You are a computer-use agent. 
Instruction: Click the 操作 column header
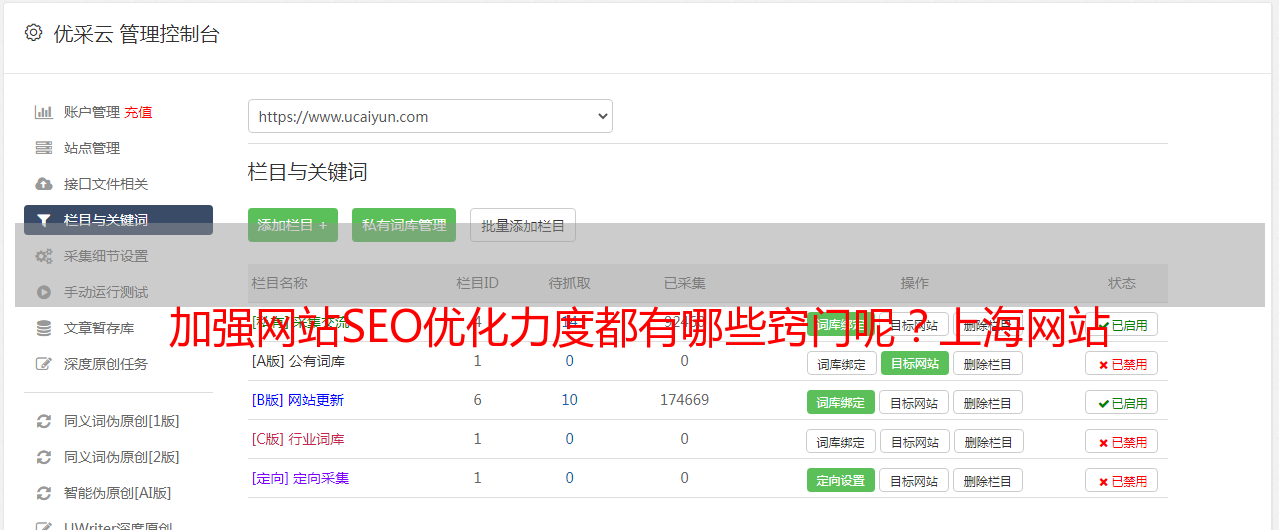point(915,283)
